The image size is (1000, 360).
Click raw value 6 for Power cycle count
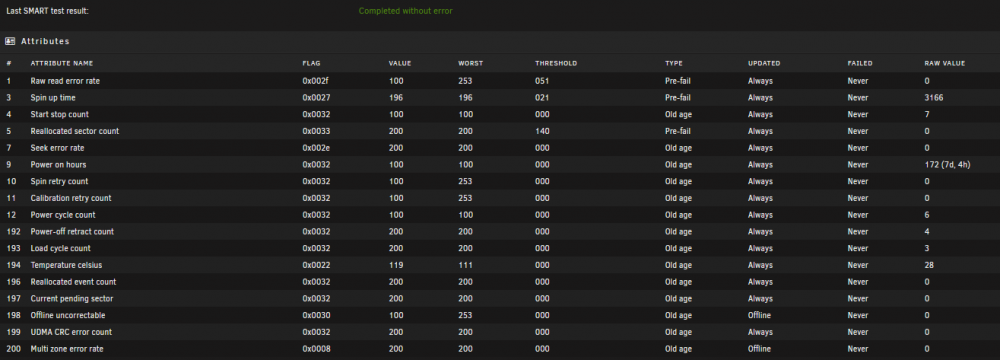pos(927,214)
